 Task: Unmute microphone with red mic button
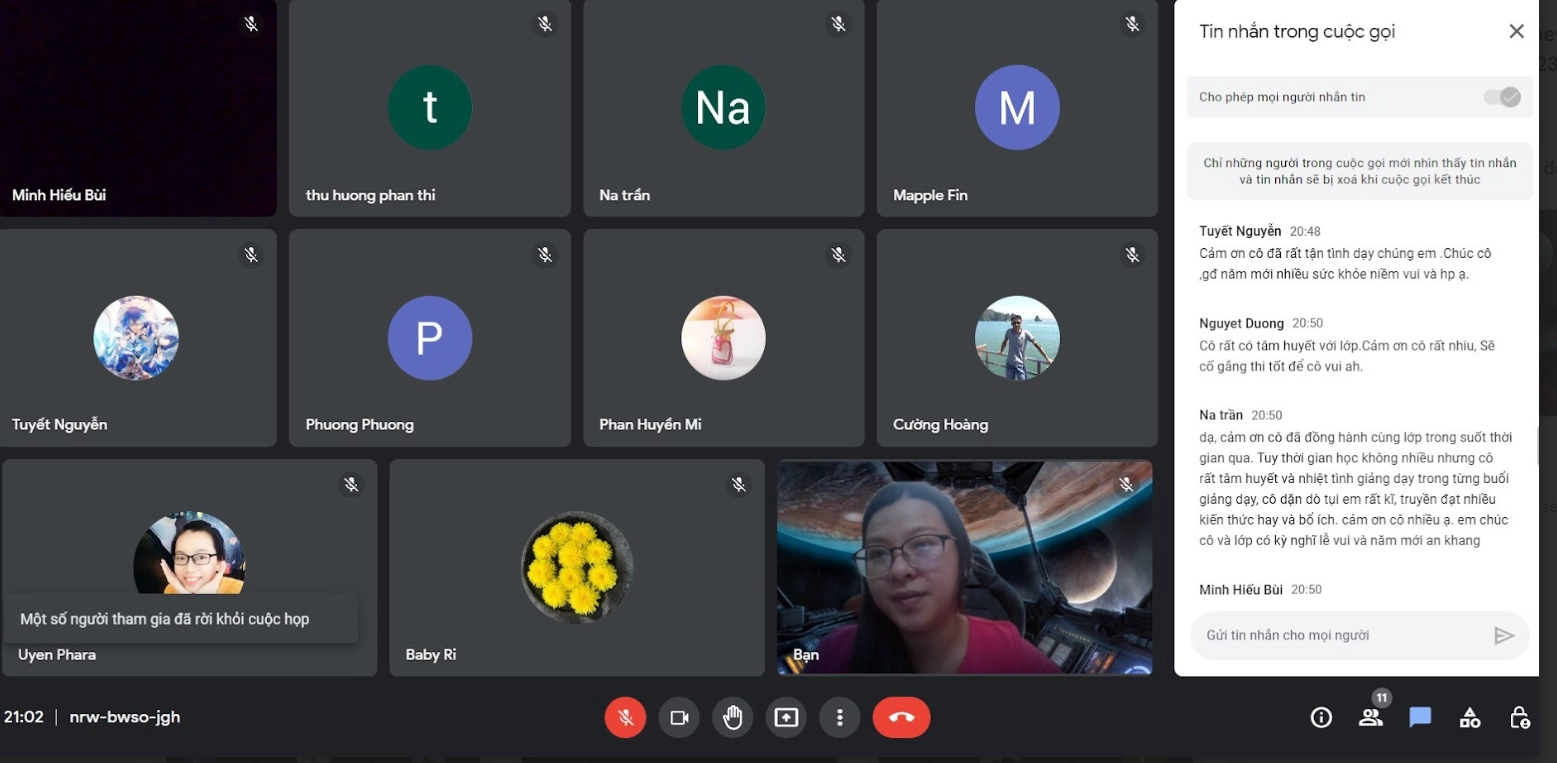click(625, 717)
